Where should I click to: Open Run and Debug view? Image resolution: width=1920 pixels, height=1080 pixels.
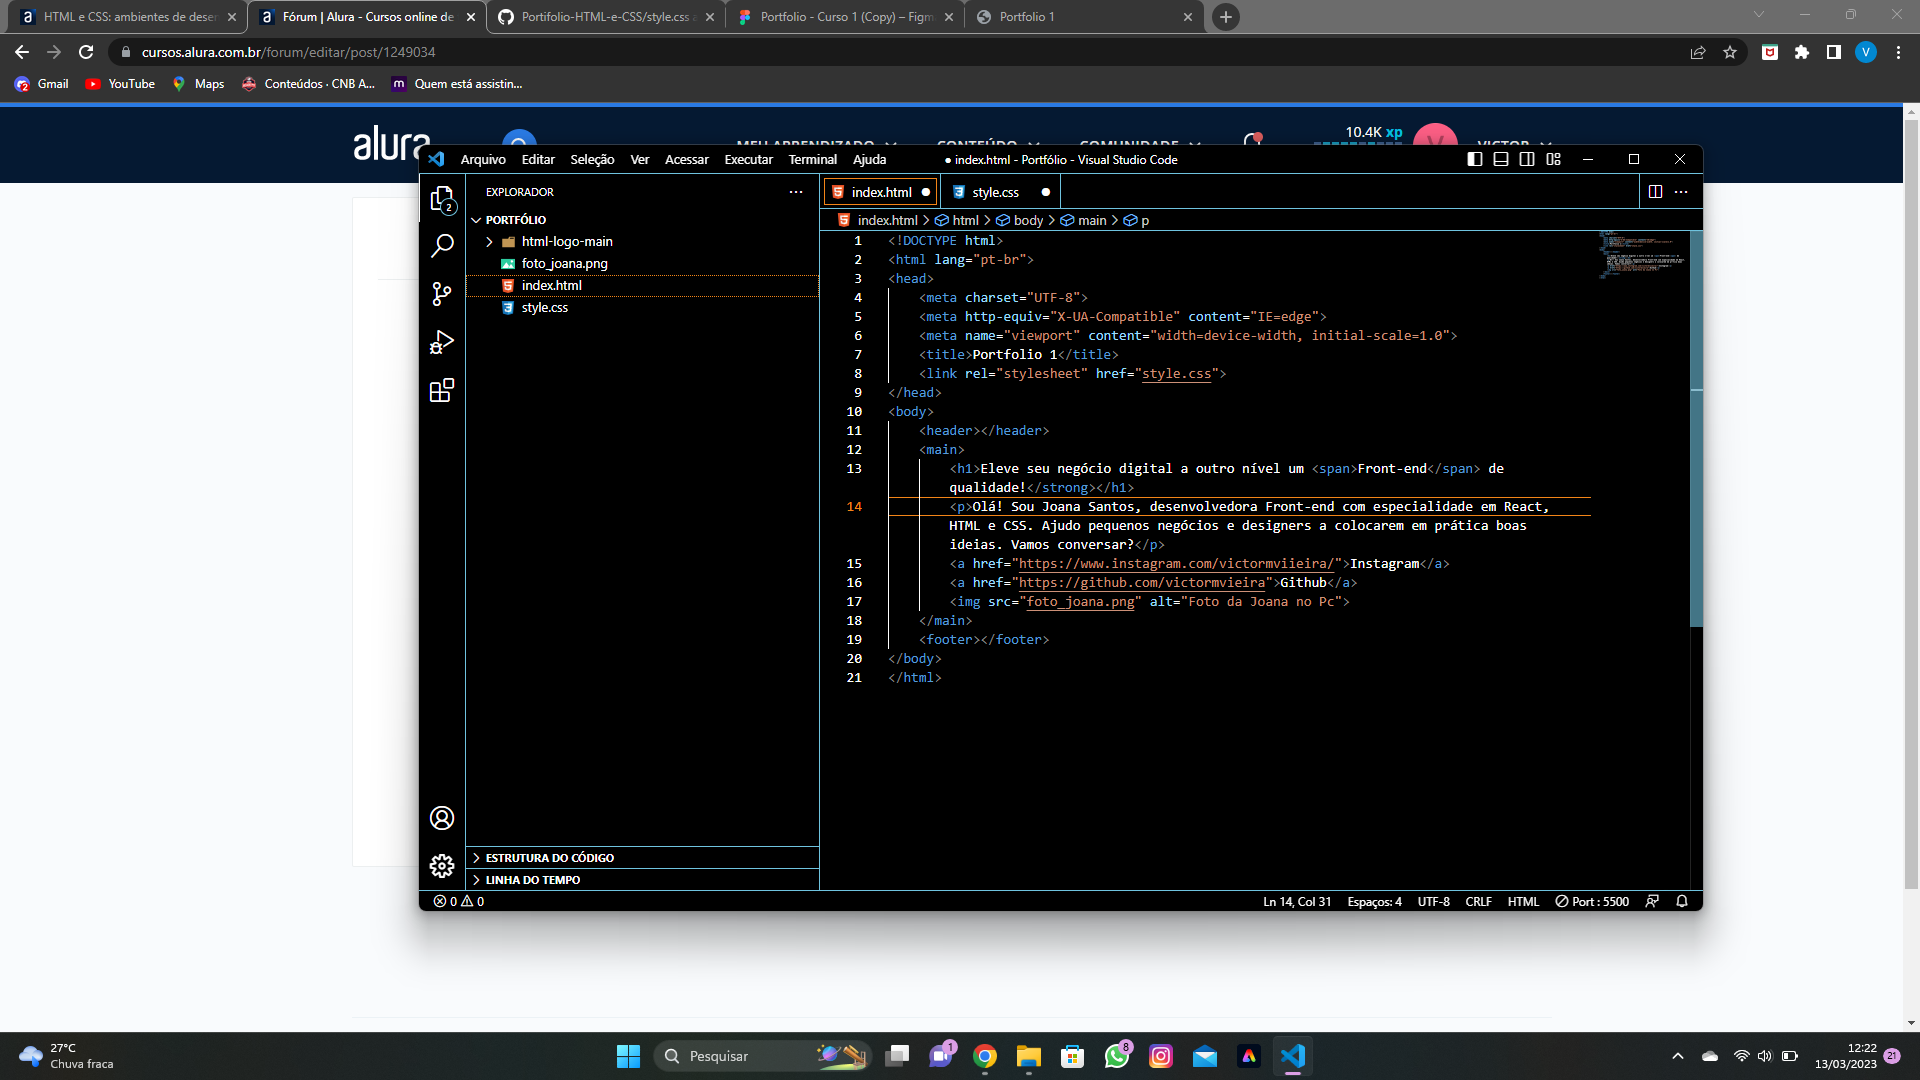coord(442,342)
